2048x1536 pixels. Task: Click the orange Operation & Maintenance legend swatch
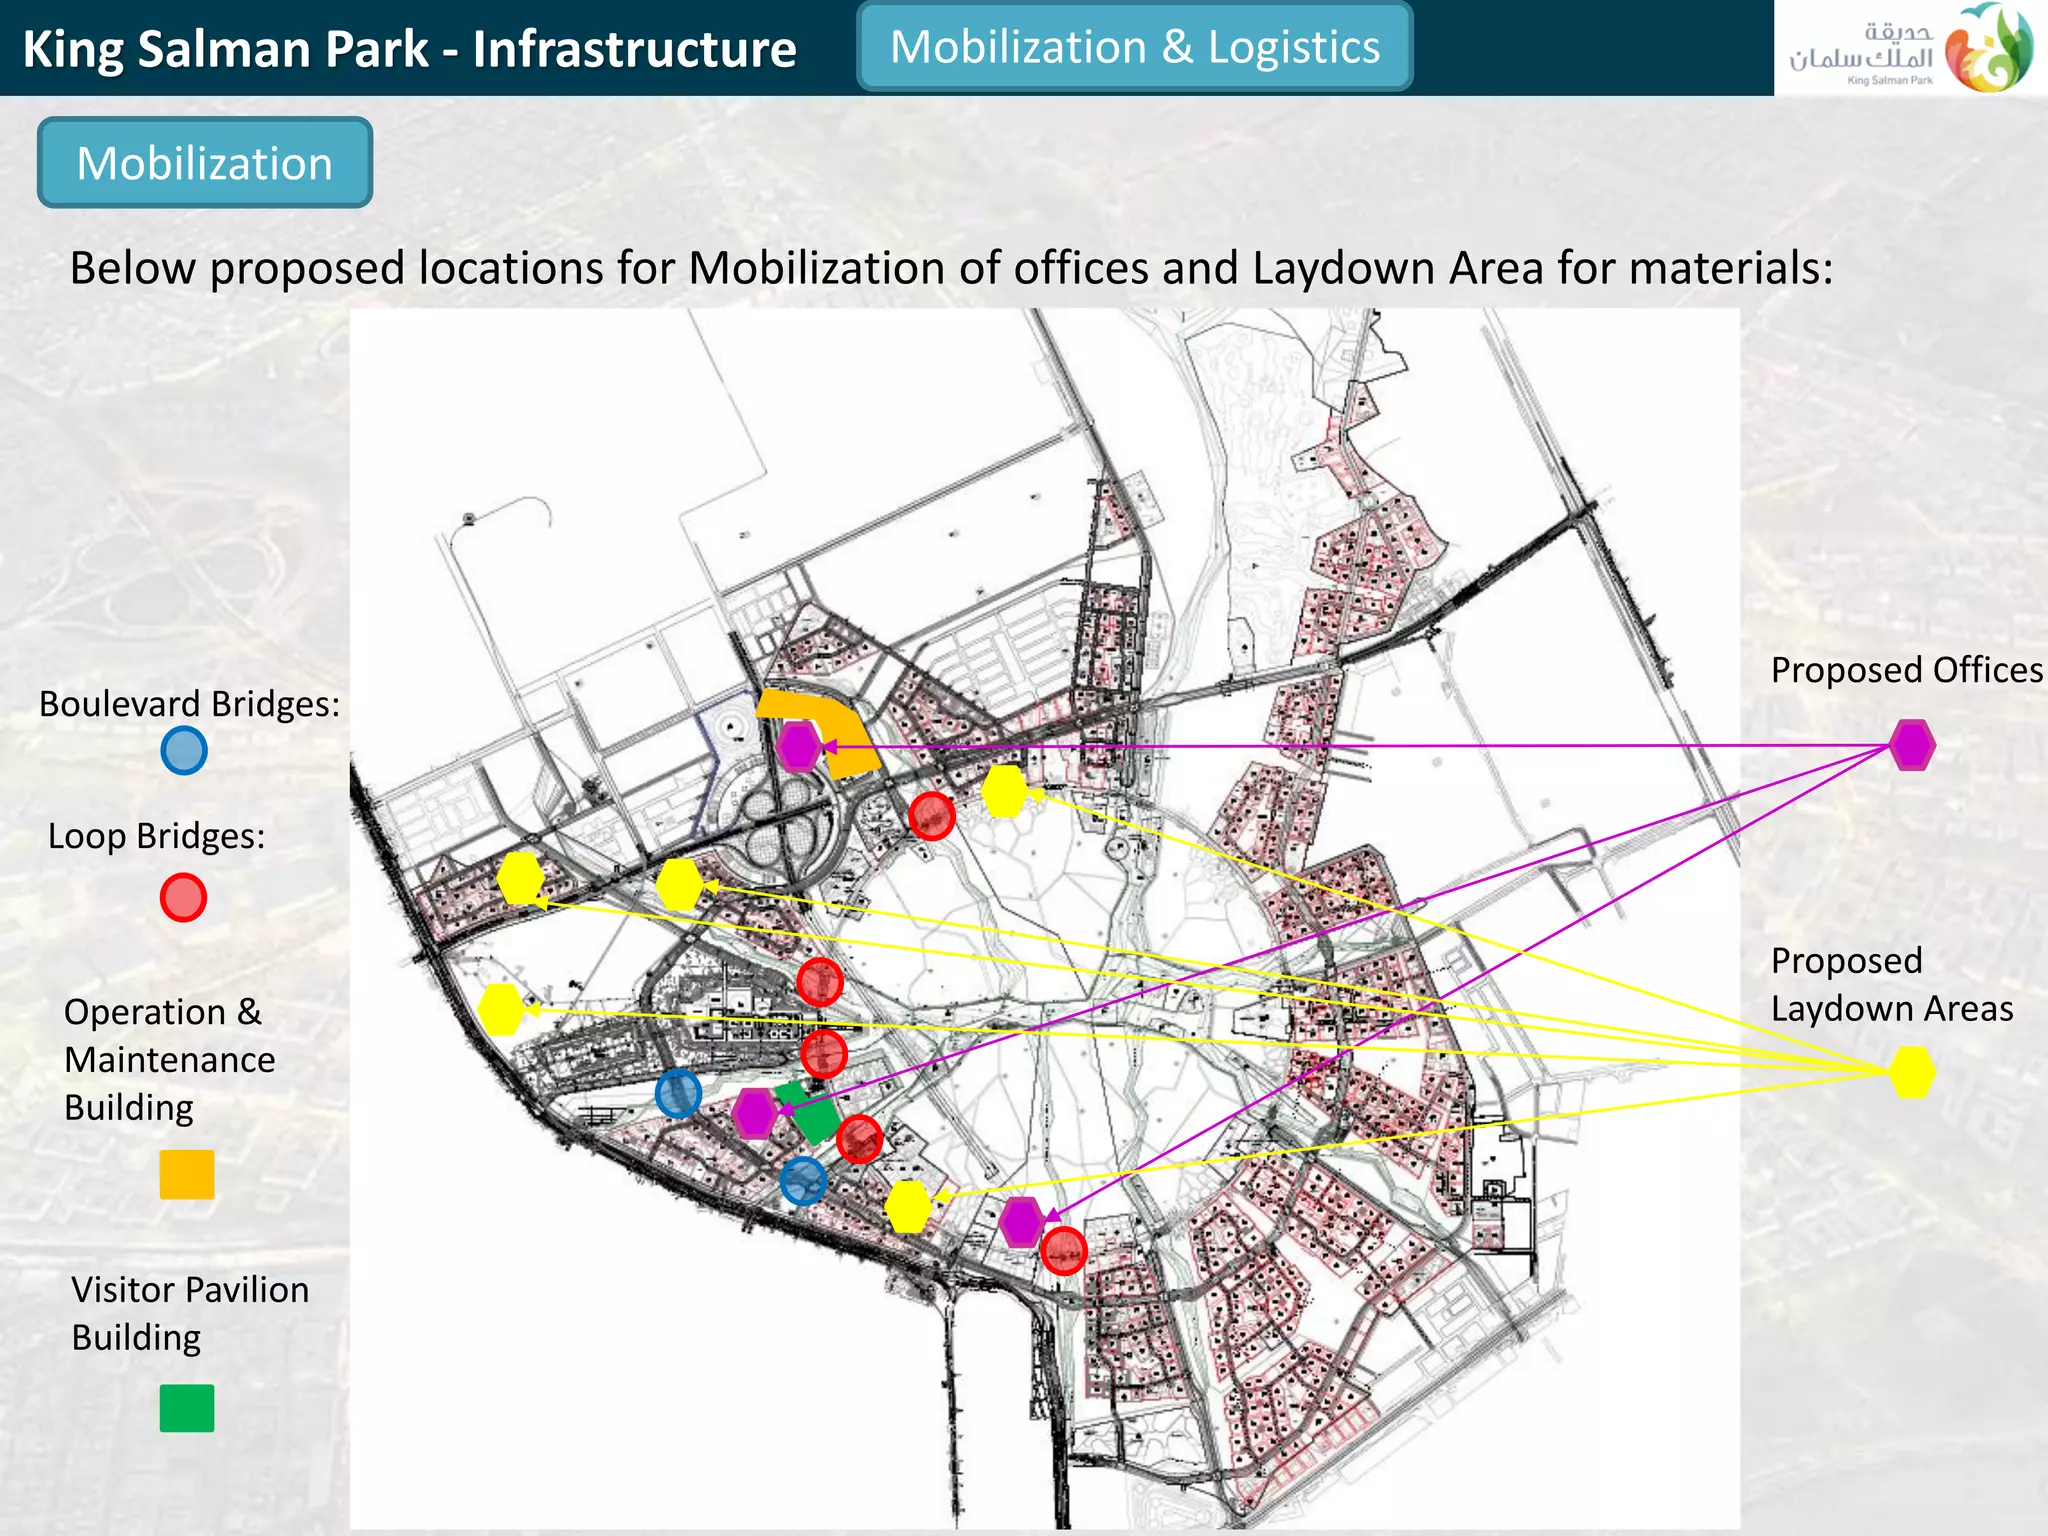[187, 1174]
